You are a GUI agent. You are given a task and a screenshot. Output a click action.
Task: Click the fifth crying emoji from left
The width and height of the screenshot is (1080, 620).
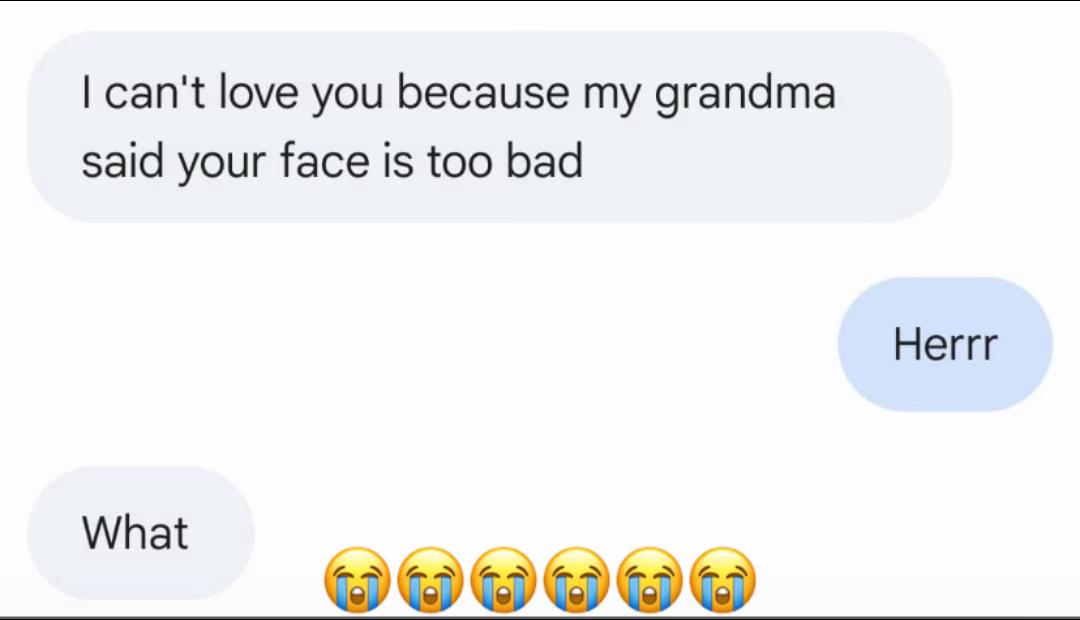pos(651,580)
